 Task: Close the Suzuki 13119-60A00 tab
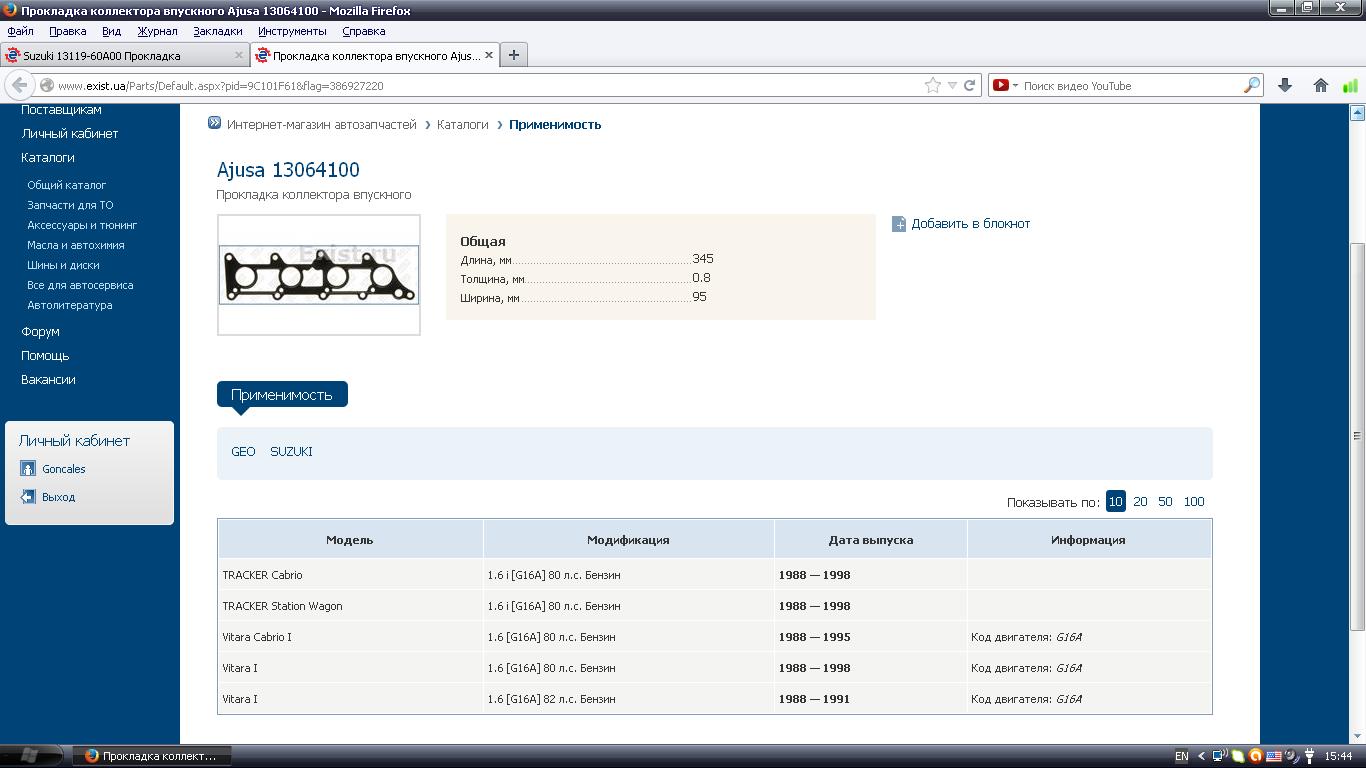click(239, 55)
